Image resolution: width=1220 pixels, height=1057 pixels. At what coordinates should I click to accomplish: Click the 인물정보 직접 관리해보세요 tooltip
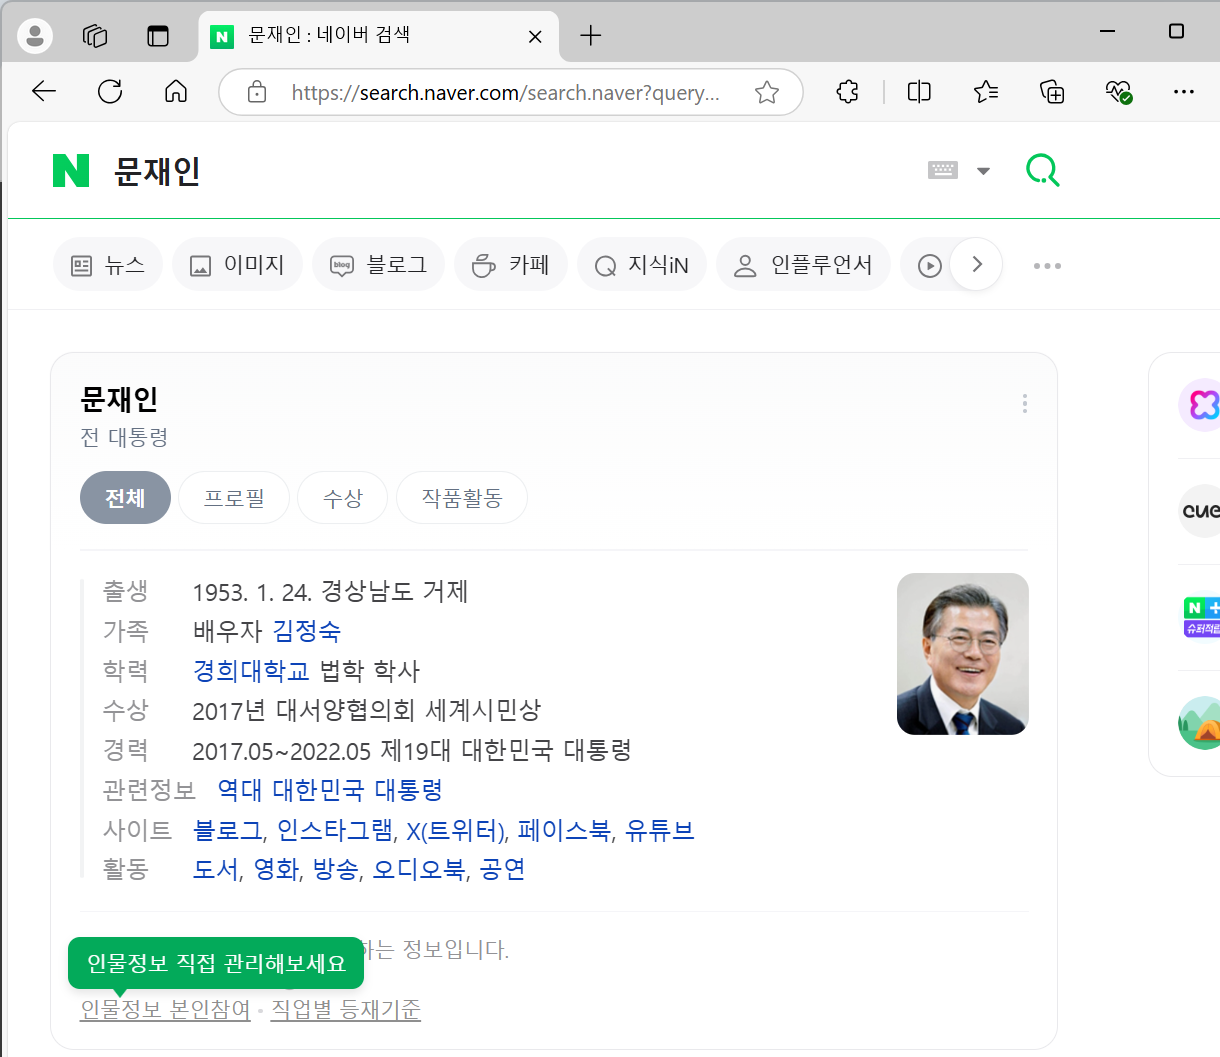pyautogui.click(x=216, y=963)
